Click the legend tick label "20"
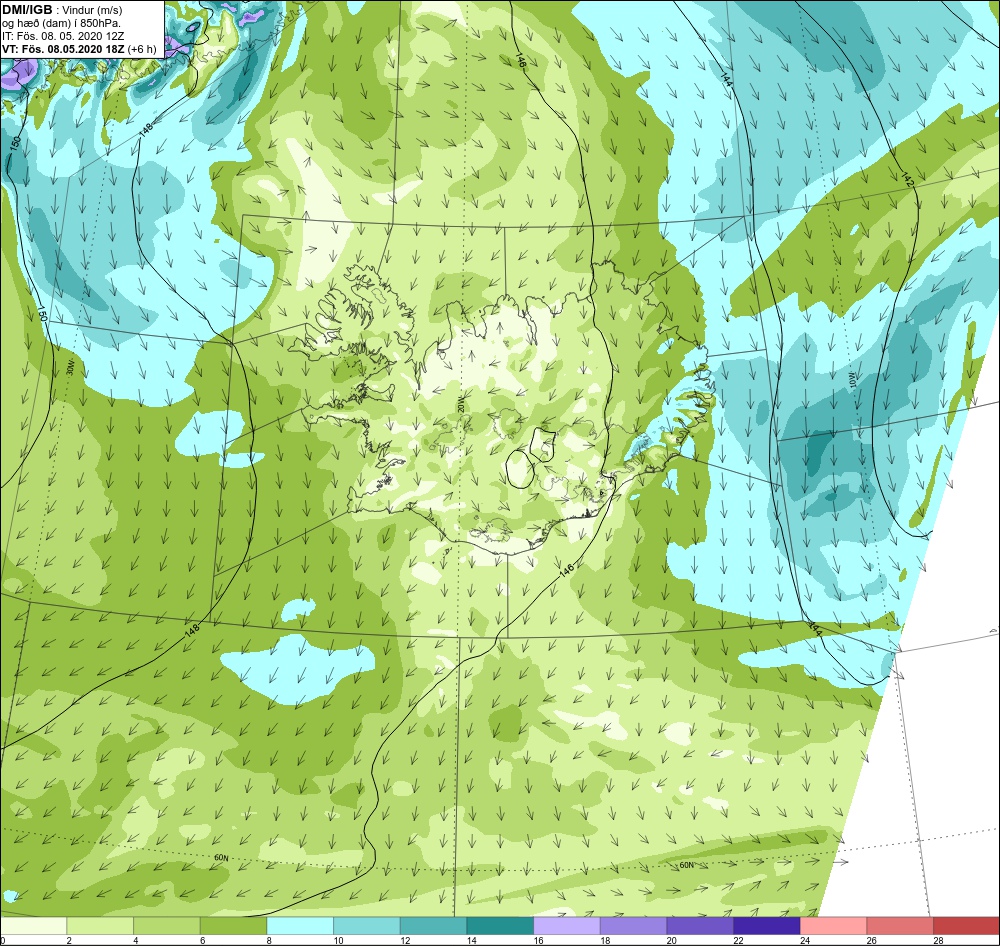1000x946 pixels. (672, 940)
